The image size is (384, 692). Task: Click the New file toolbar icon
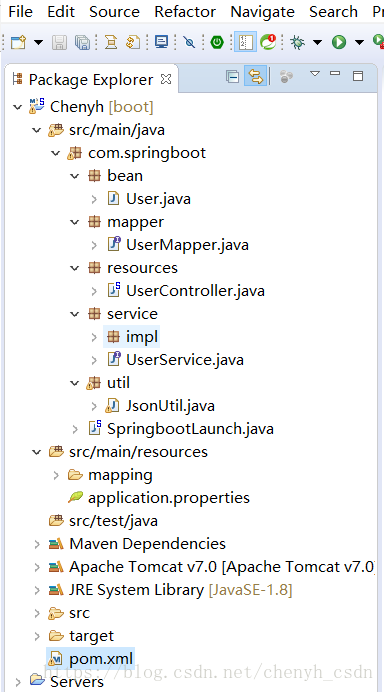click(x=19, y=42)
